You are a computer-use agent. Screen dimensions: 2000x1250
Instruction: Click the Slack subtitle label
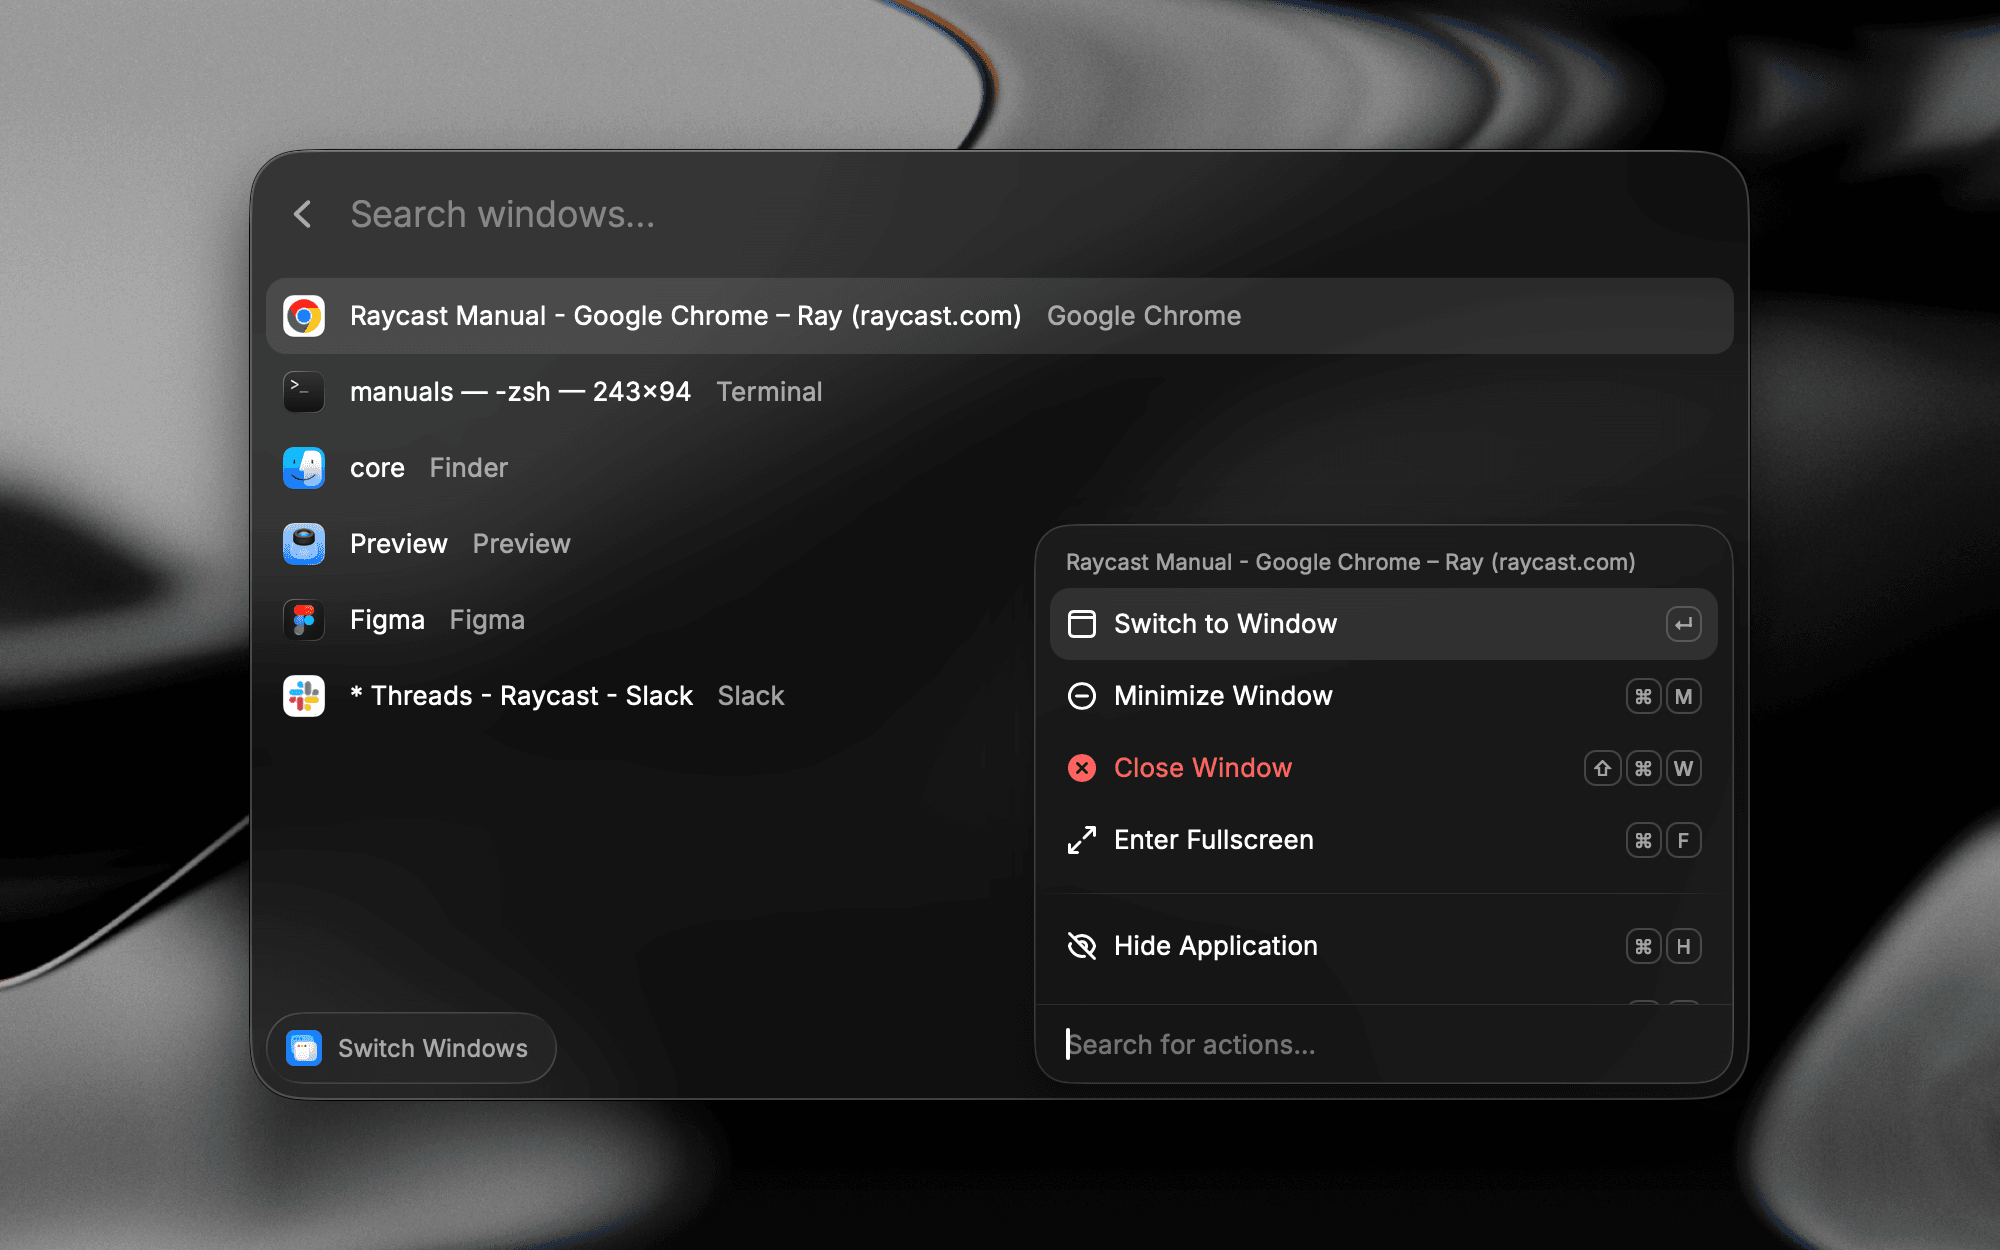751,696
